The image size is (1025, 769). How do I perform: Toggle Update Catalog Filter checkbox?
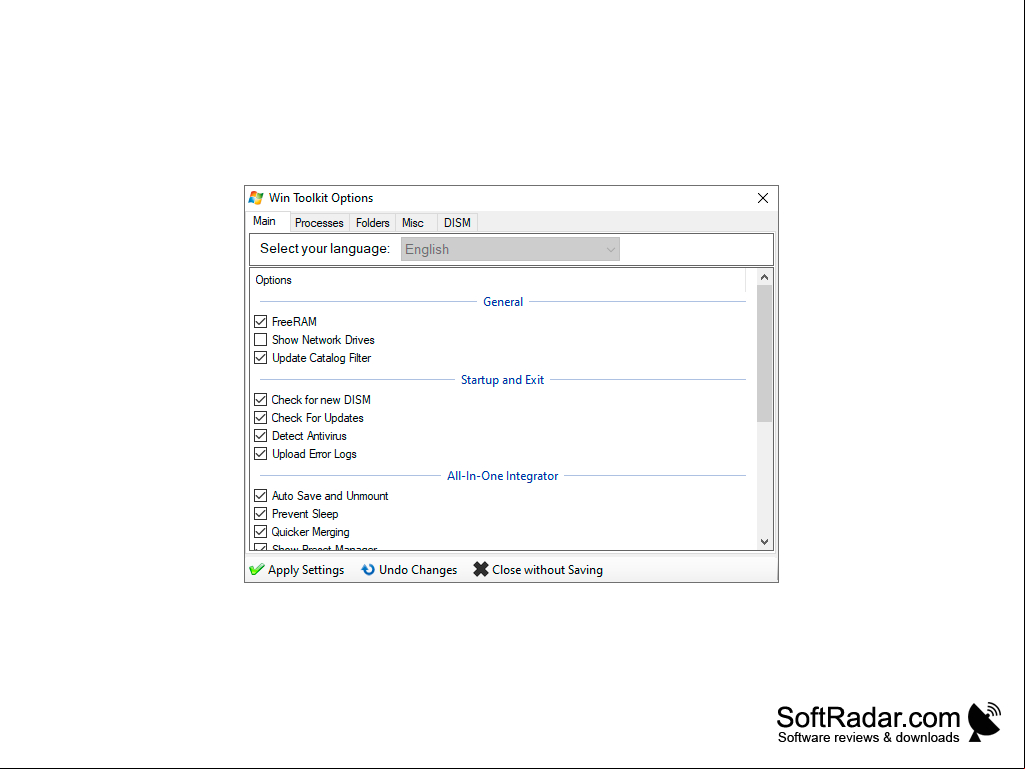click(x=260, y=358)
